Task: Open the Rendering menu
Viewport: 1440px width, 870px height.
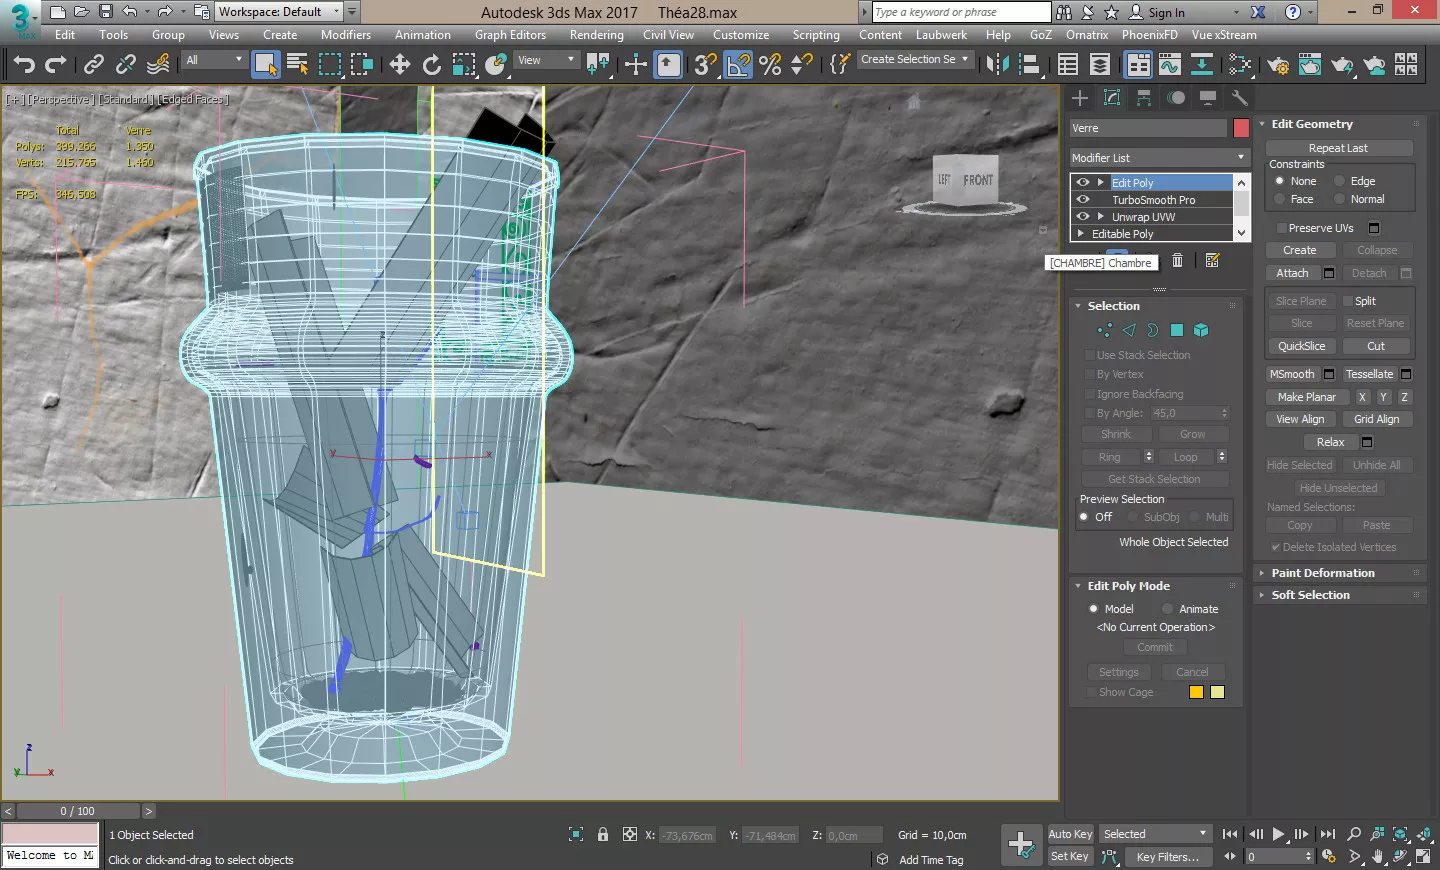Action: [x=596, y=35]
